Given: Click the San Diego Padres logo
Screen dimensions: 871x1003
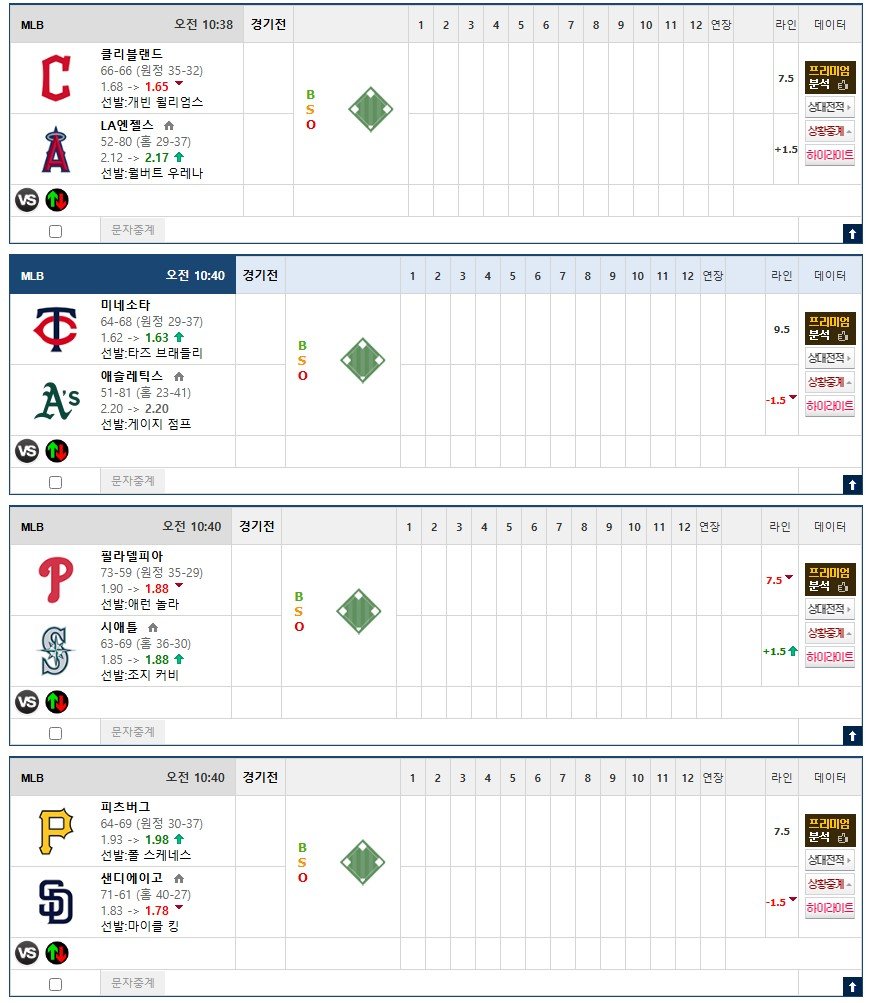Looking at the screenshot, I should click(56, 901).
